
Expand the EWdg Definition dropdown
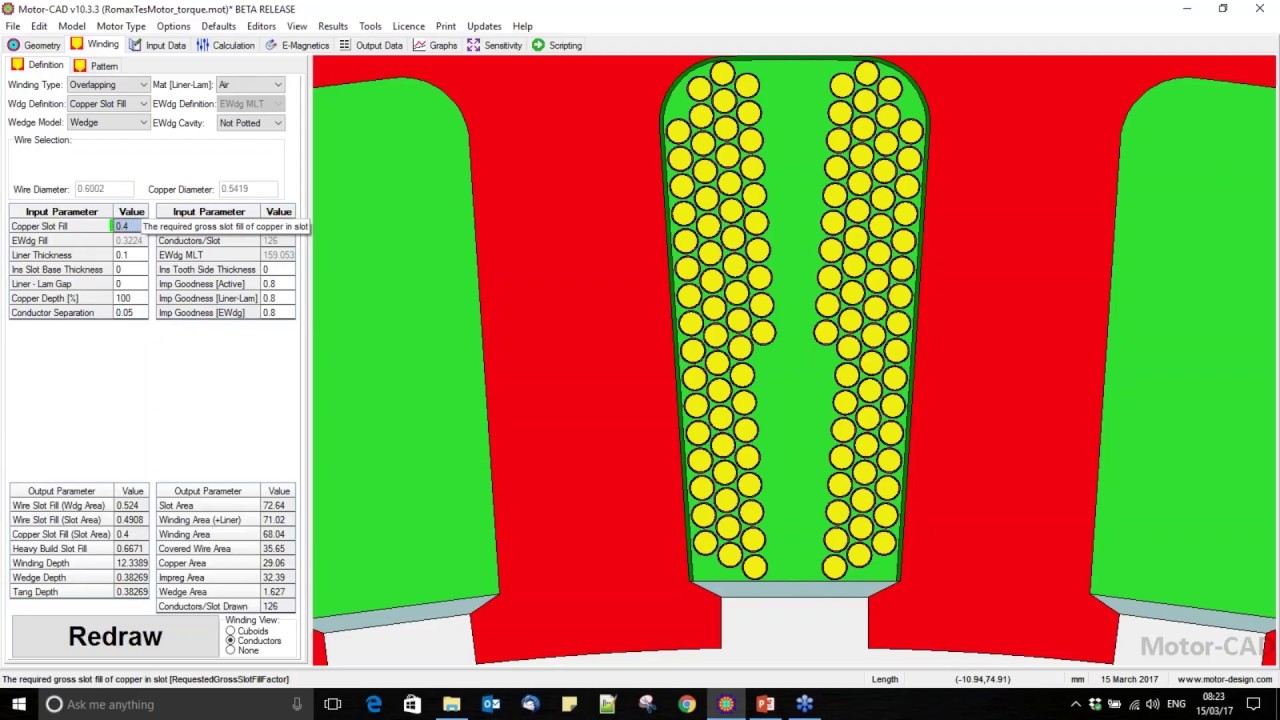tap(278, 104)
